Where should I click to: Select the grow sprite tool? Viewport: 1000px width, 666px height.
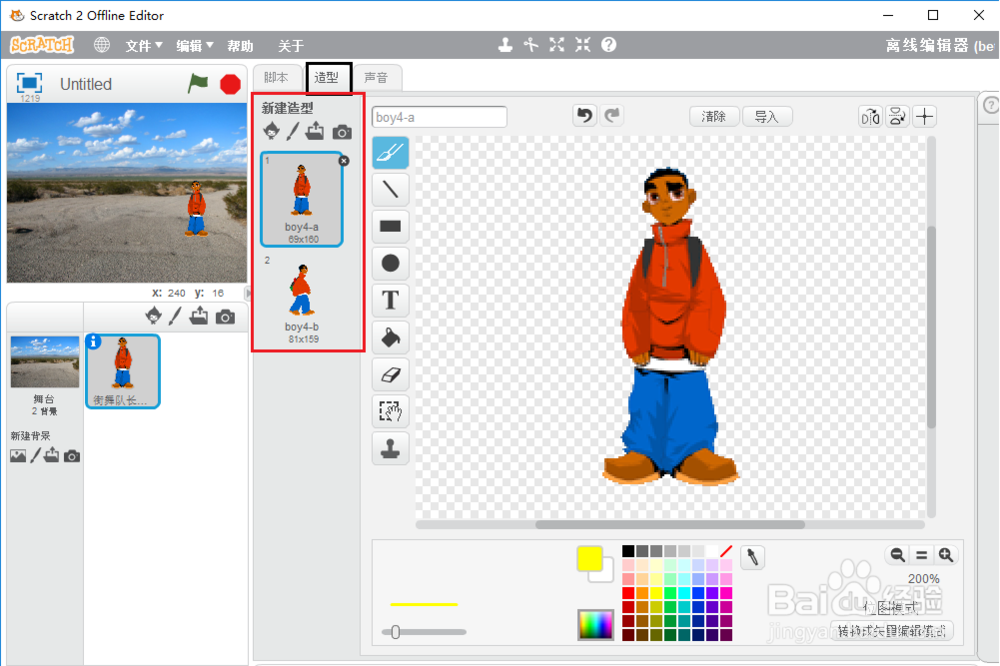[557, 45]
